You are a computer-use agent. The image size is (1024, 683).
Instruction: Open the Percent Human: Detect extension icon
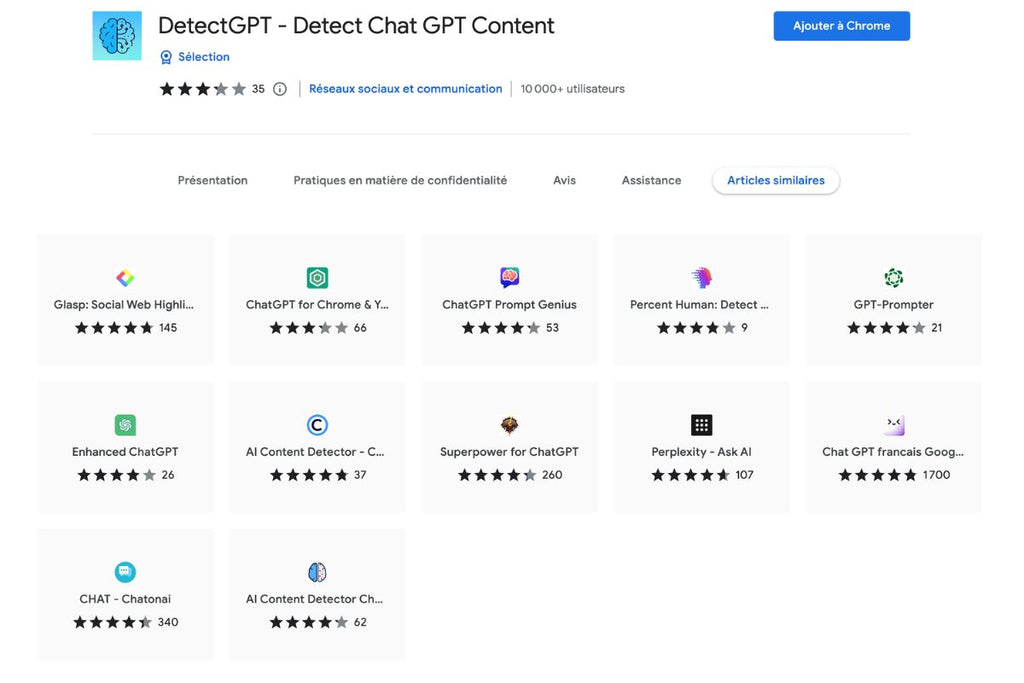(x=701, y=278)
